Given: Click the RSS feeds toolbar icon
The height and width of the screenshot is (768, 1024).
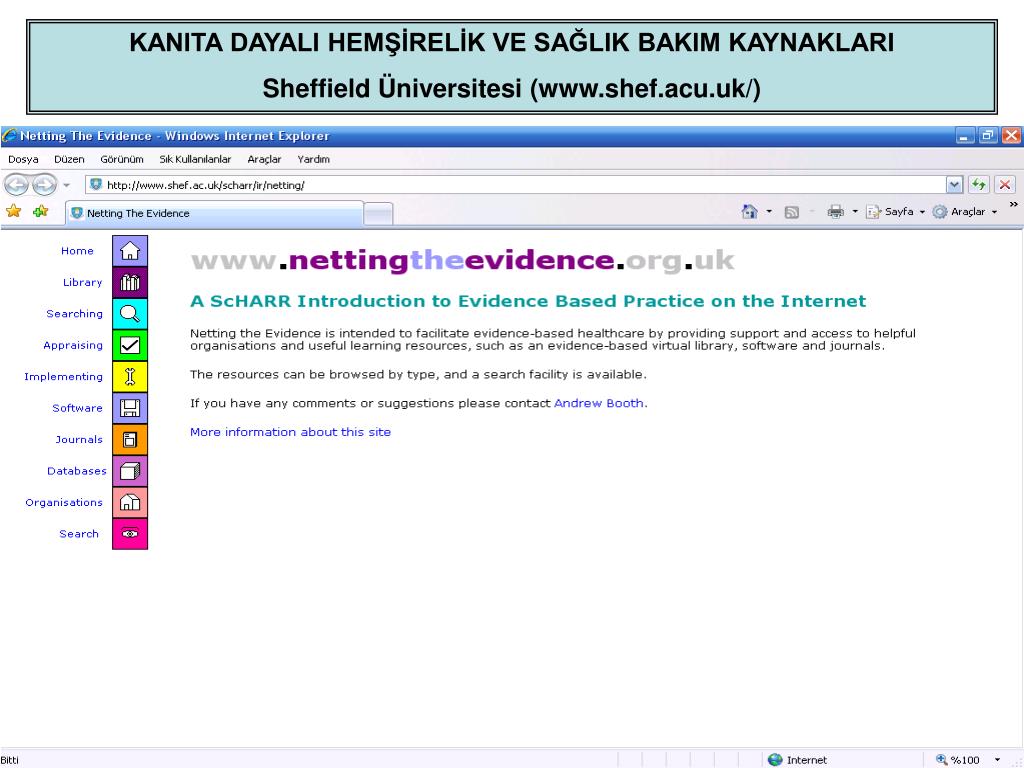Looking at the screenshot, I should [792, 212].
